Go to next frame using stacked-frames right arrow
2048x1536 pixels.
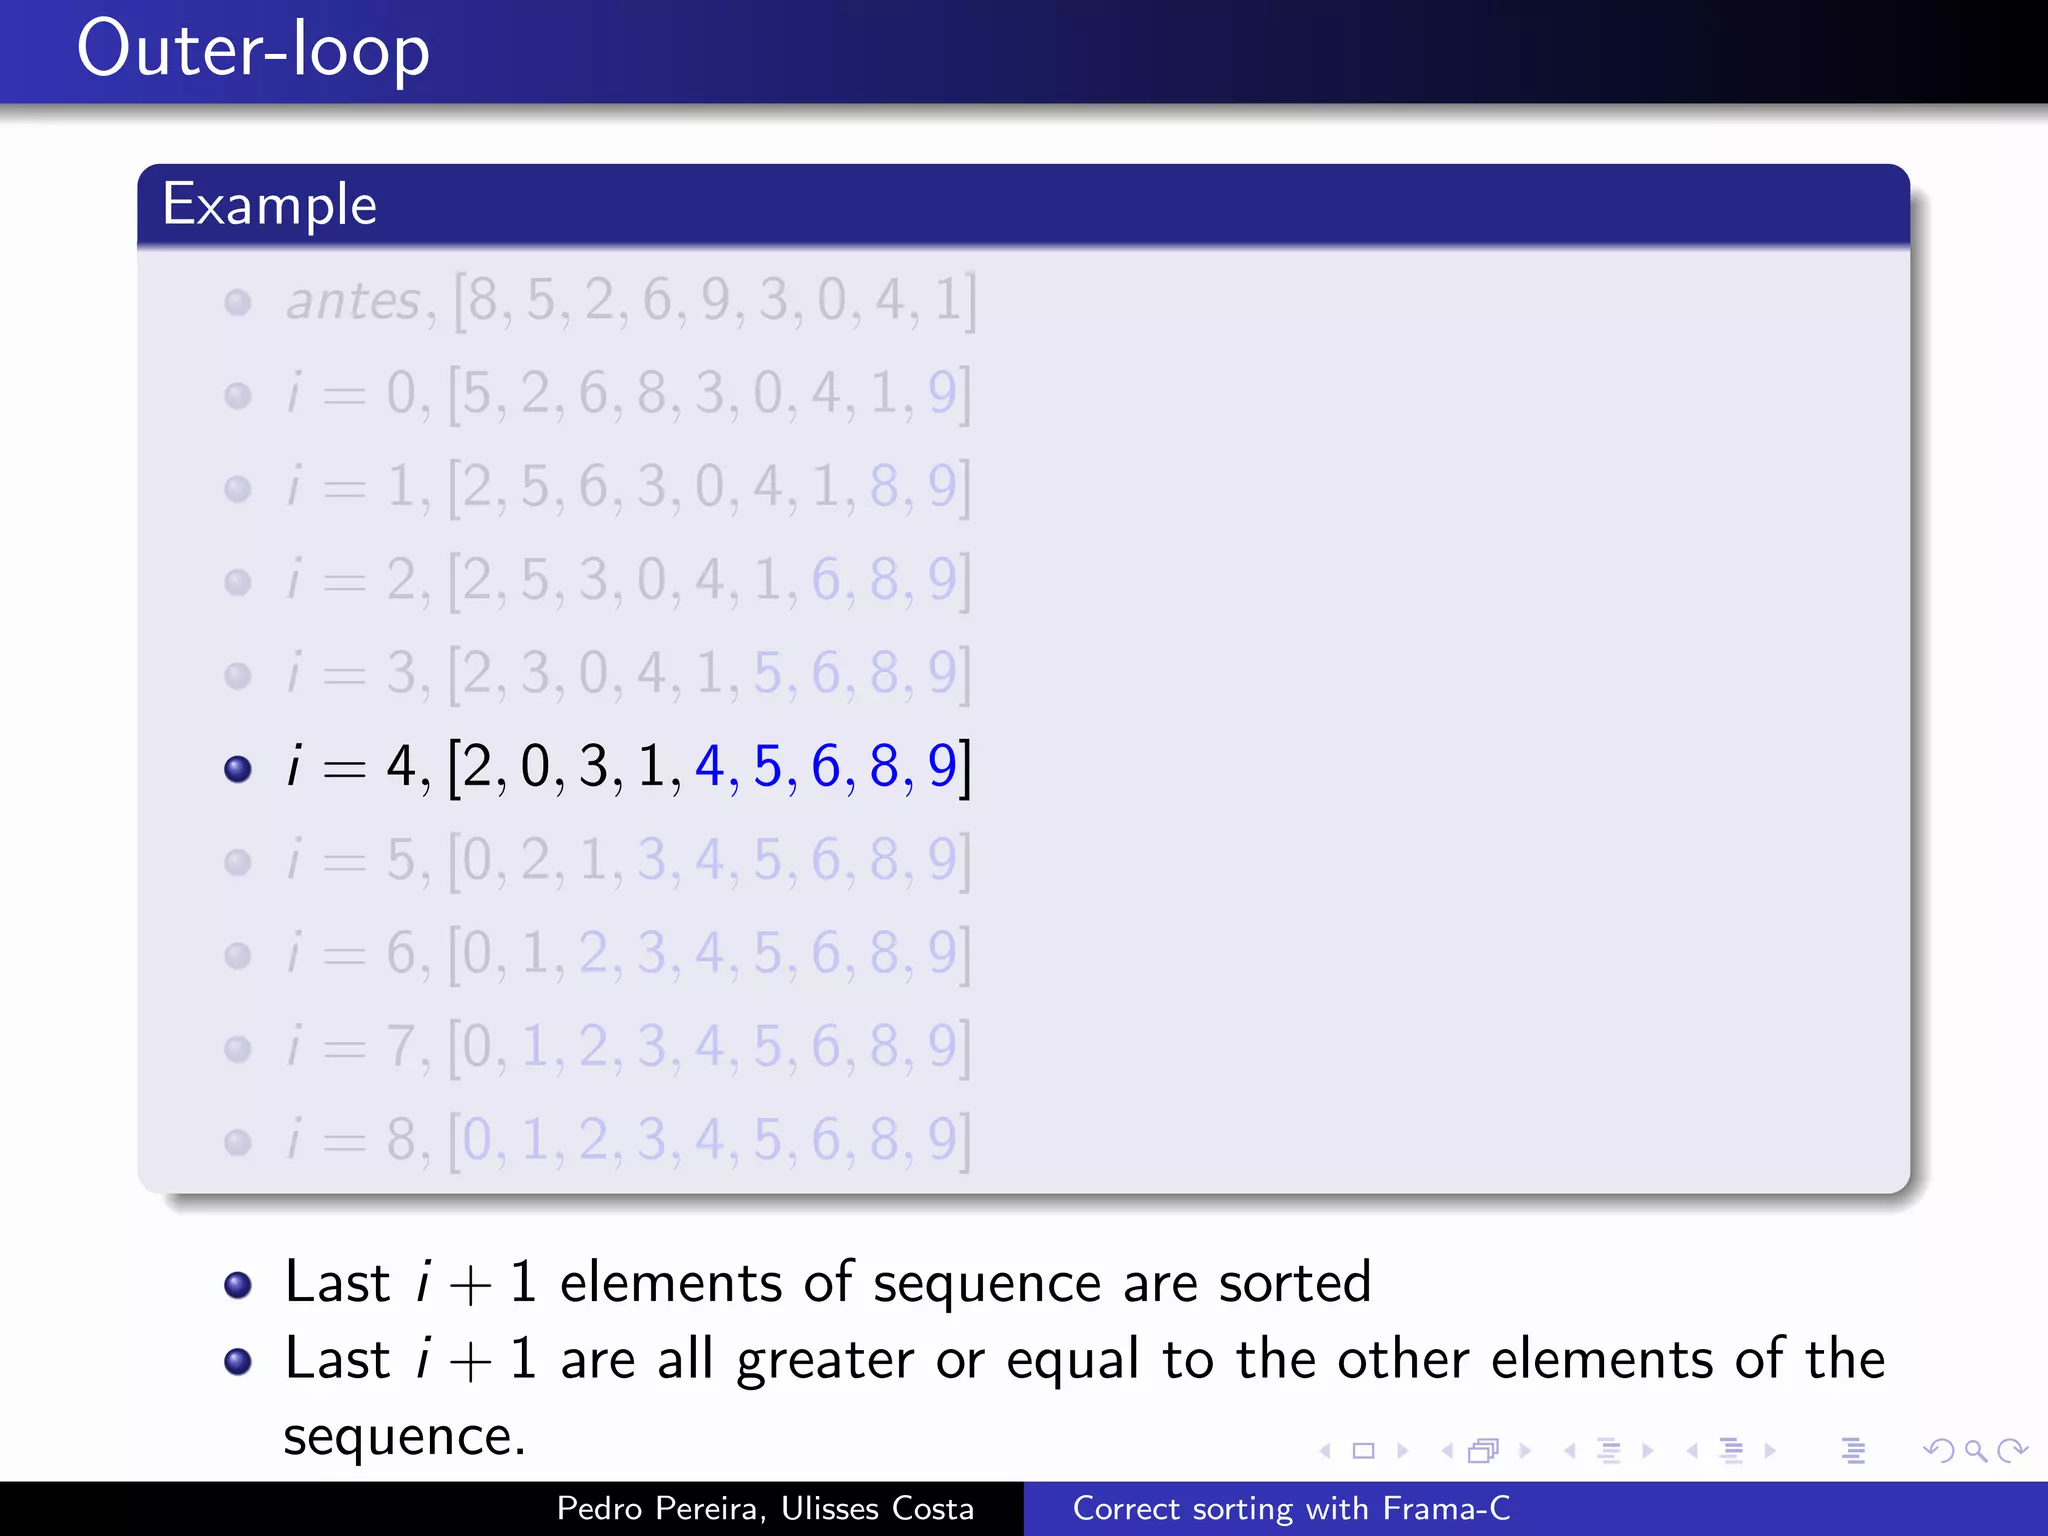point(1525,1451)
